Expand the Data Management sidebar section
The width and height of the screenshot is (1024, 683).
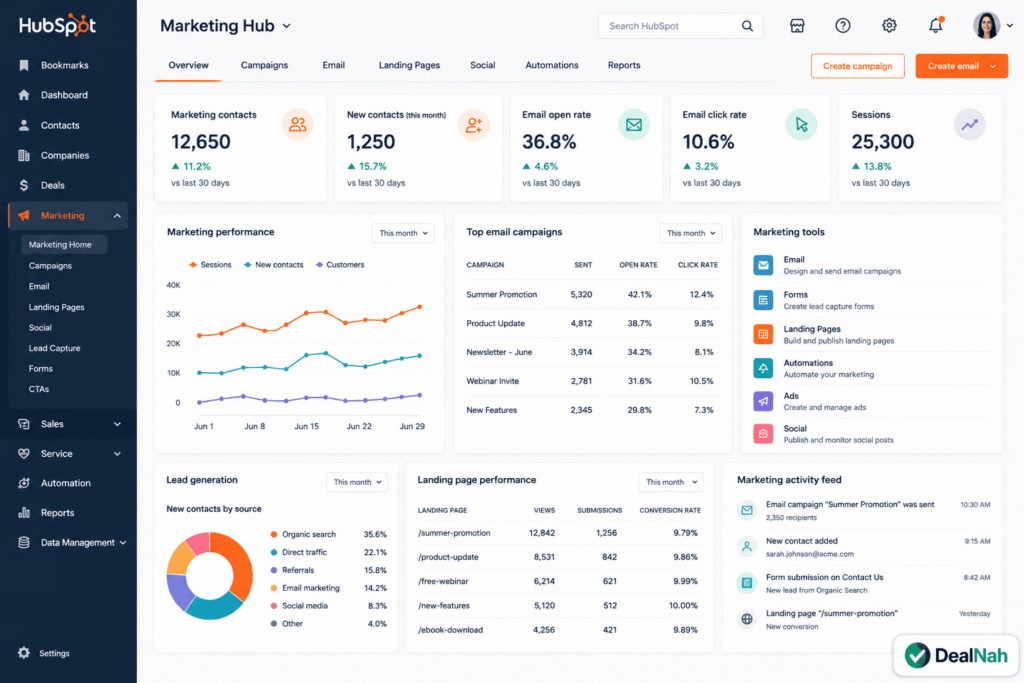[x=123, y=543]
